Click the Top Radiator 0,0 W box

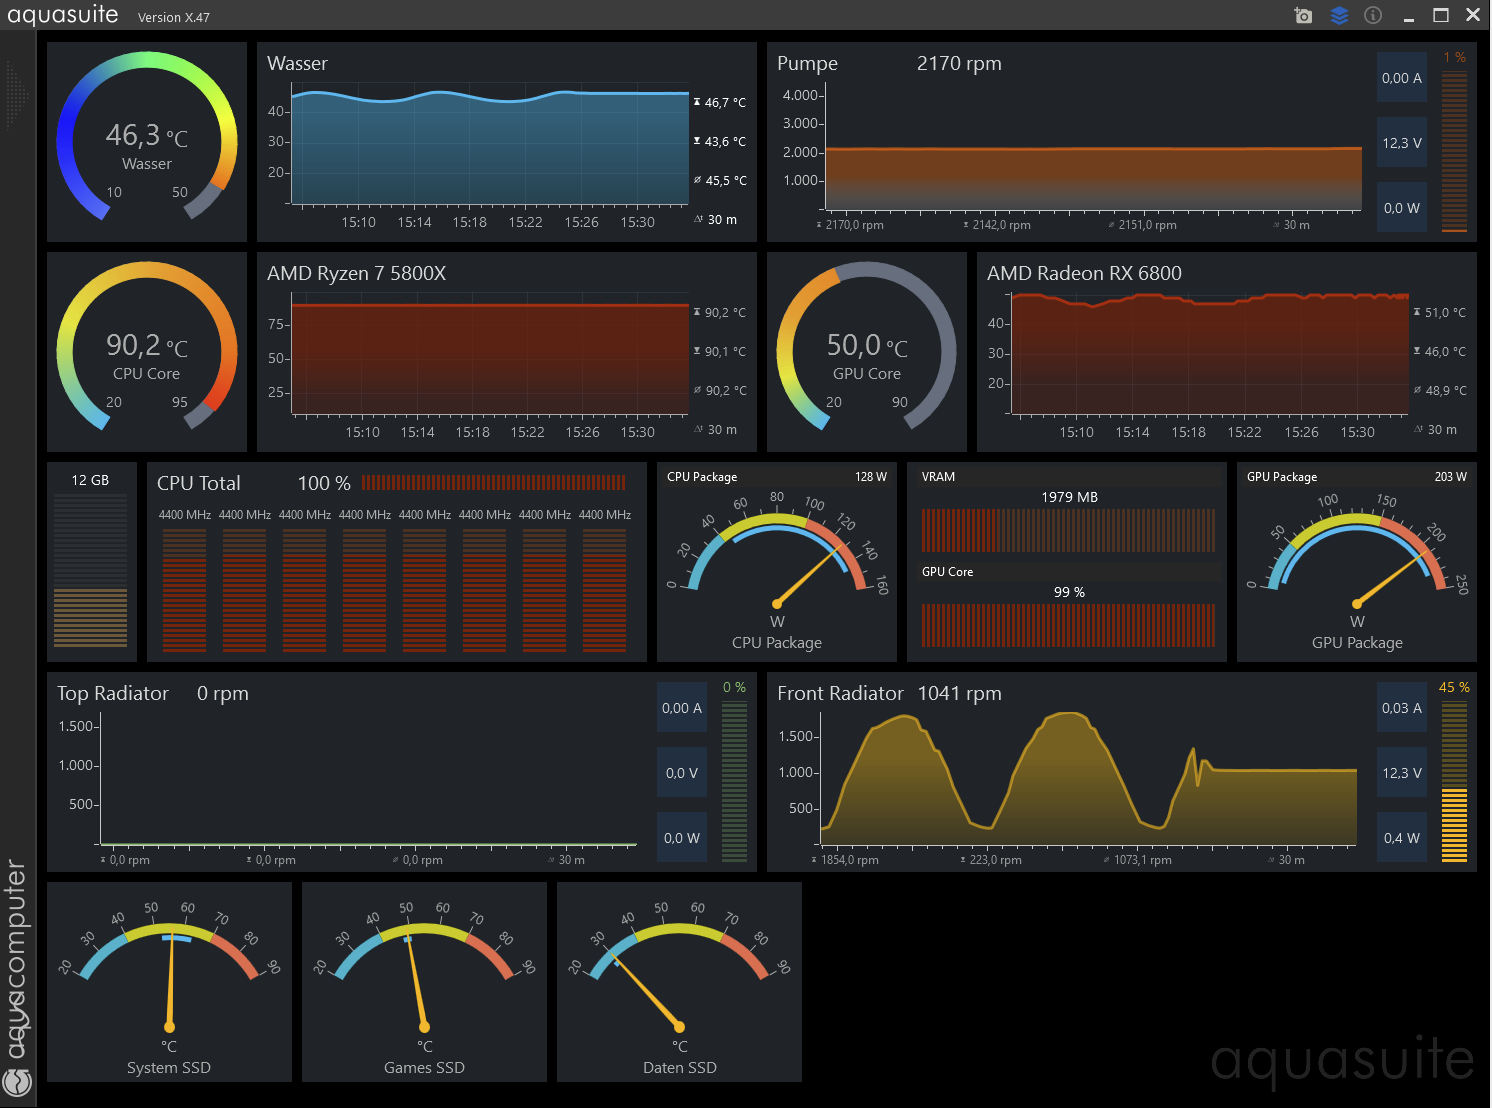point(681,838)
